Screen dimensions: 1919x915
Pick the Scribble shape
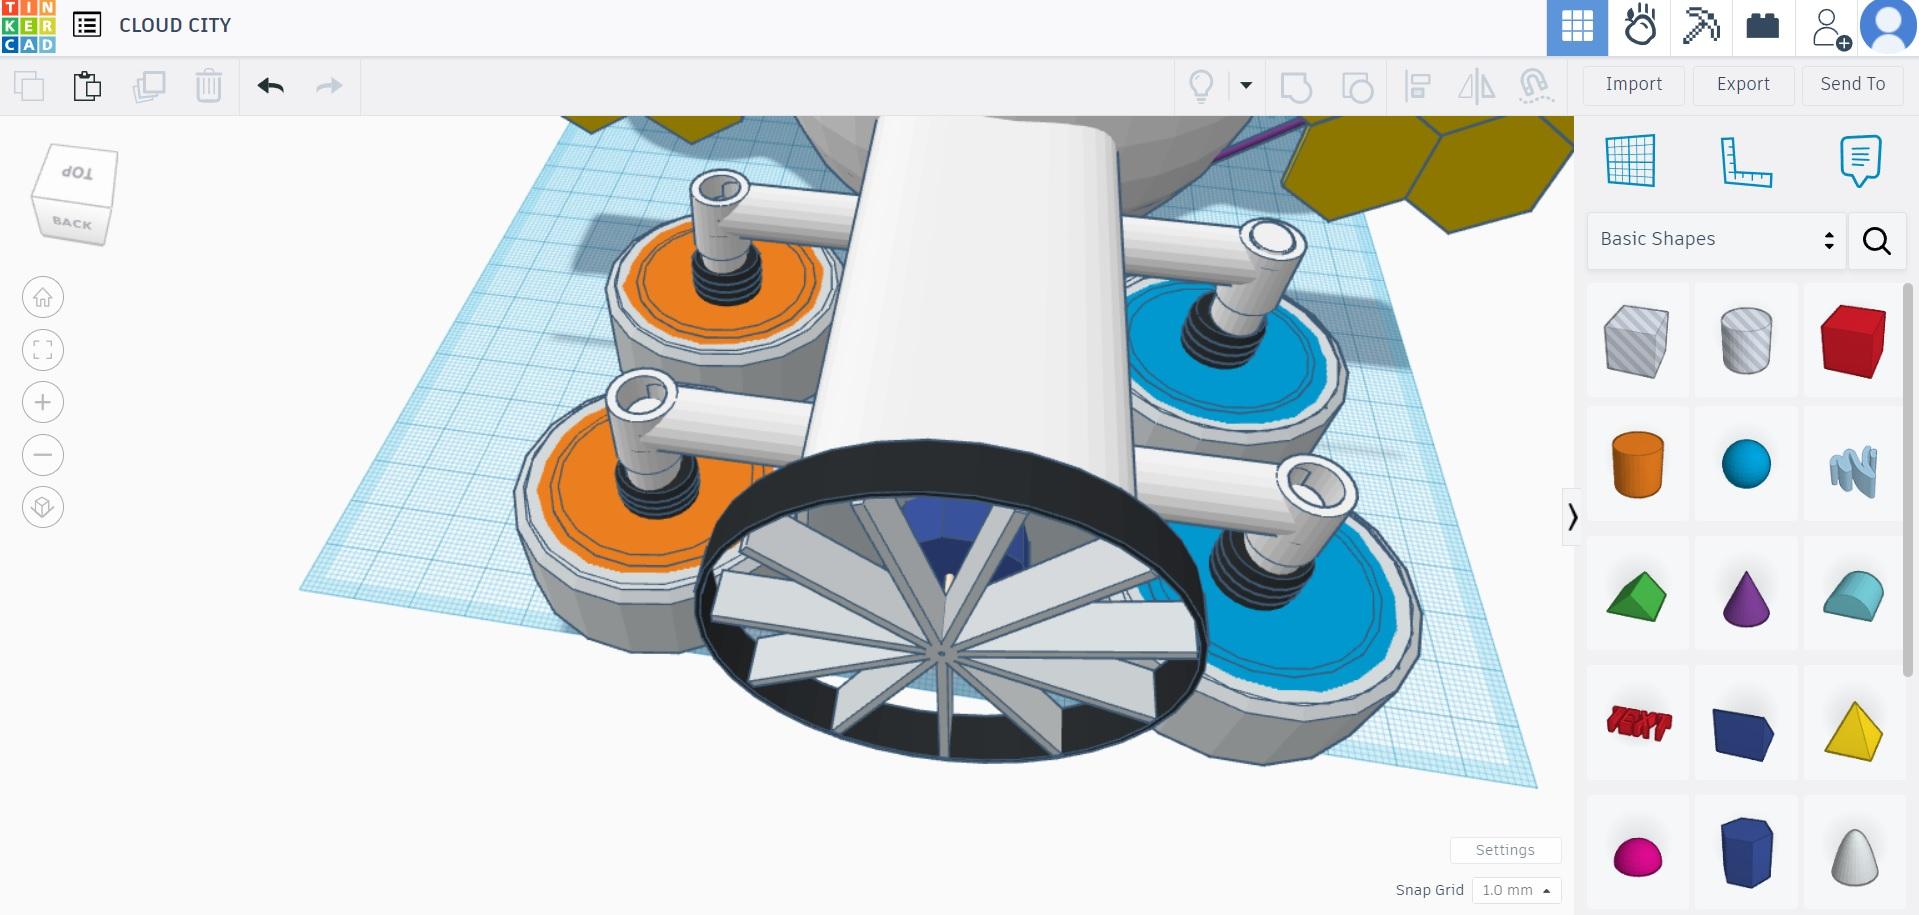coord(1853,470)
